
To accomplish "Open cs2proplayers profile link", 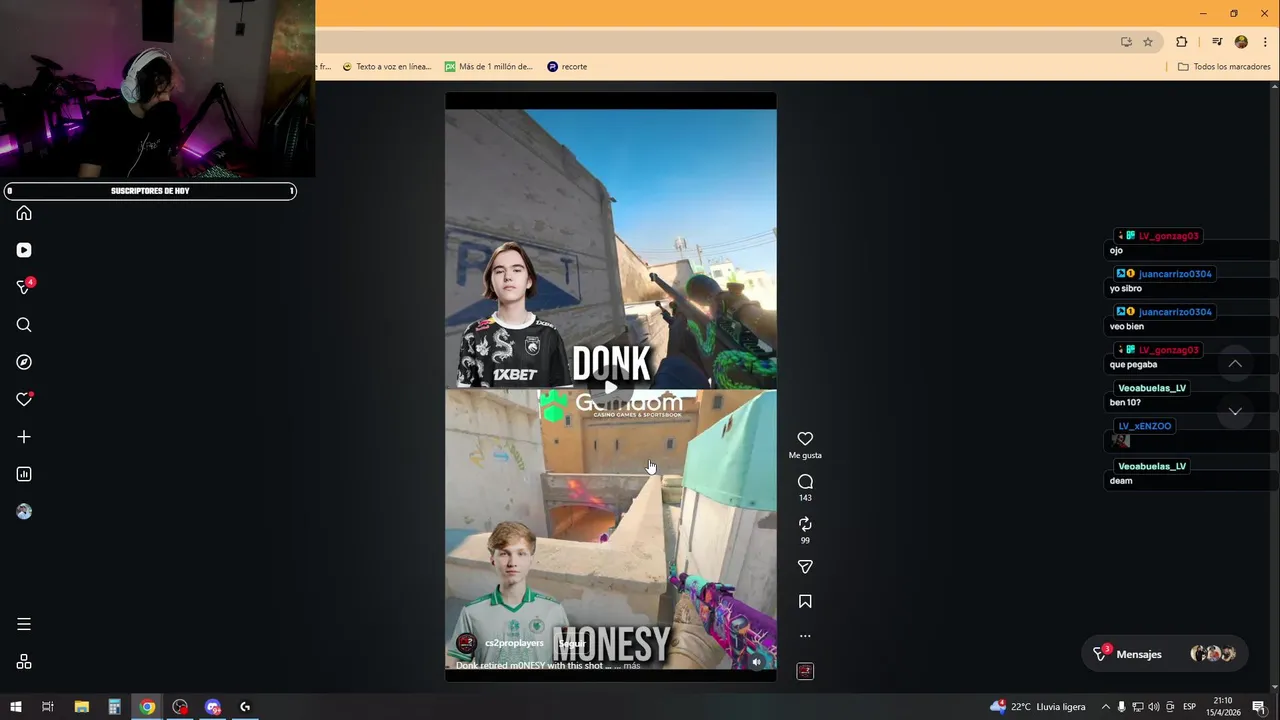I will (514, 643).
